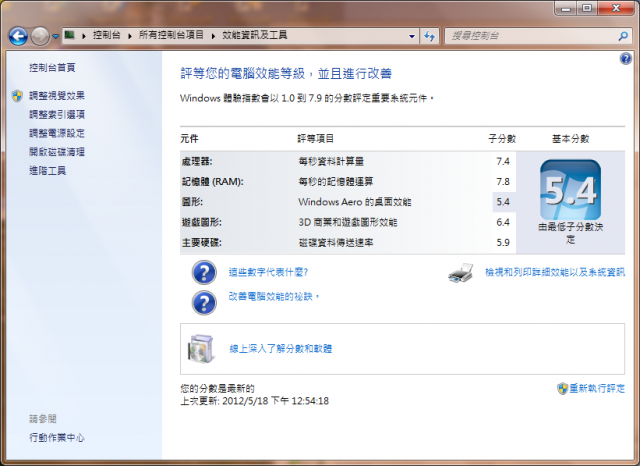Click the 上次更新 timestamp line
This screenshot has width=640, height=466.
tap(255, 401)
